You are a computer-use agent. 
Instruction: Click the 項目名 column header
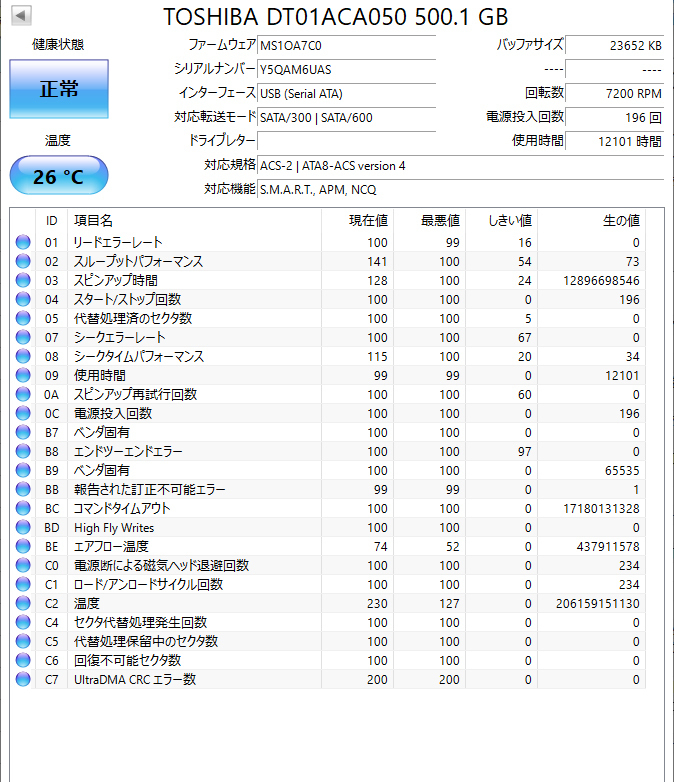pos(195,220)
